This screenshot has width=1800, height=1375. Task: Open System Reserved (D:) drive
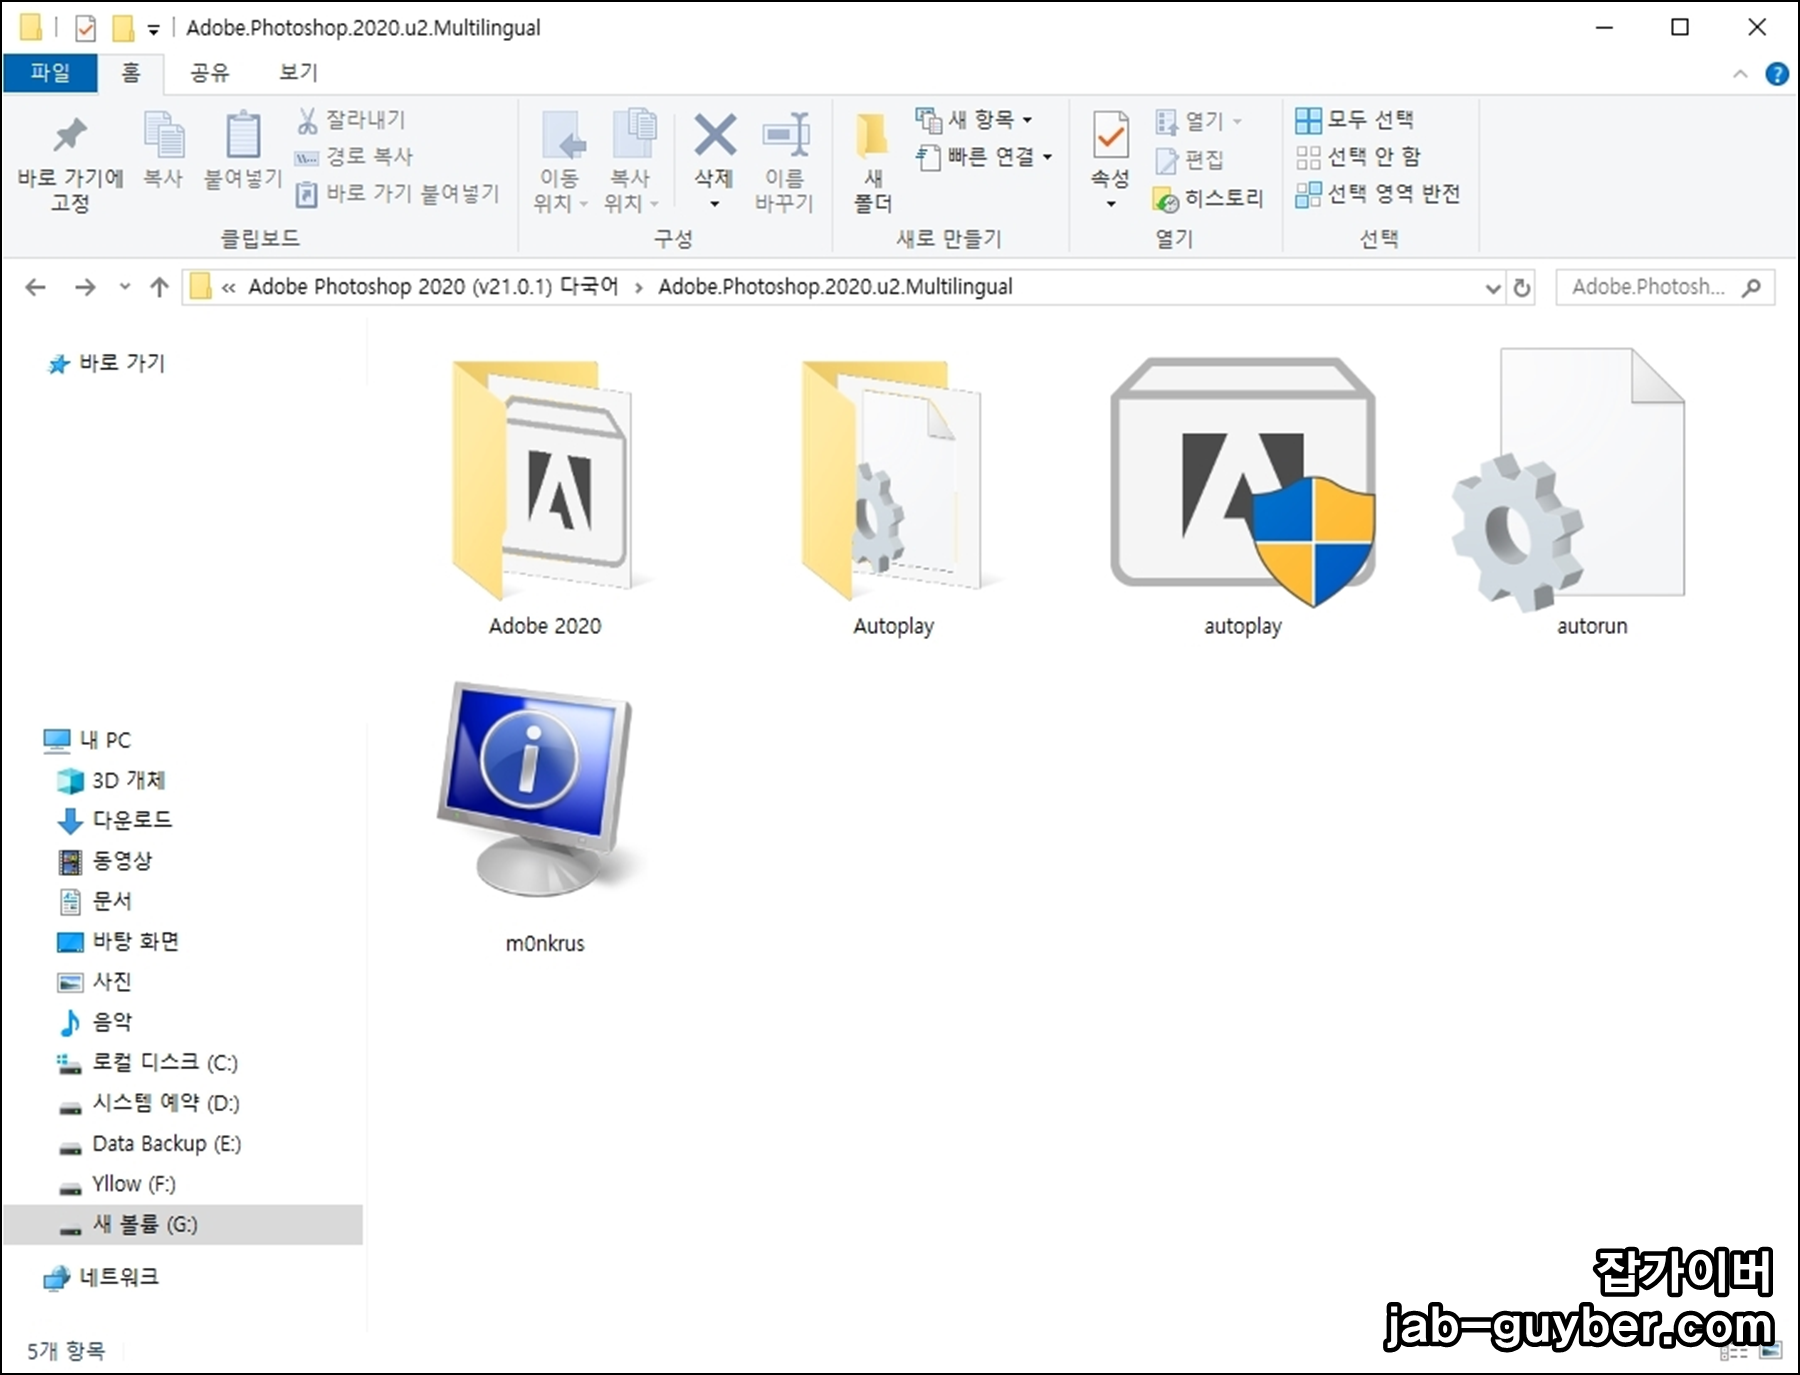(148, 1103)
